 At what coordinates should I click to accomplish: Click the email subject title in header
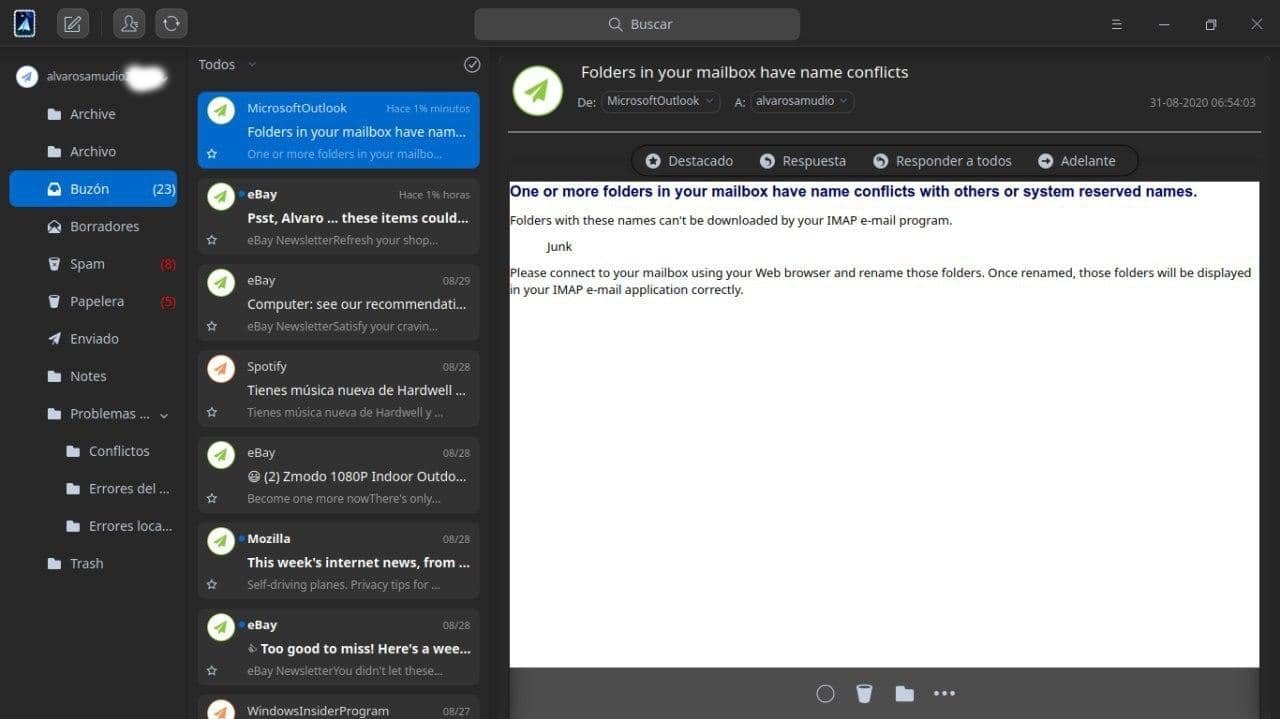[744, 72]
